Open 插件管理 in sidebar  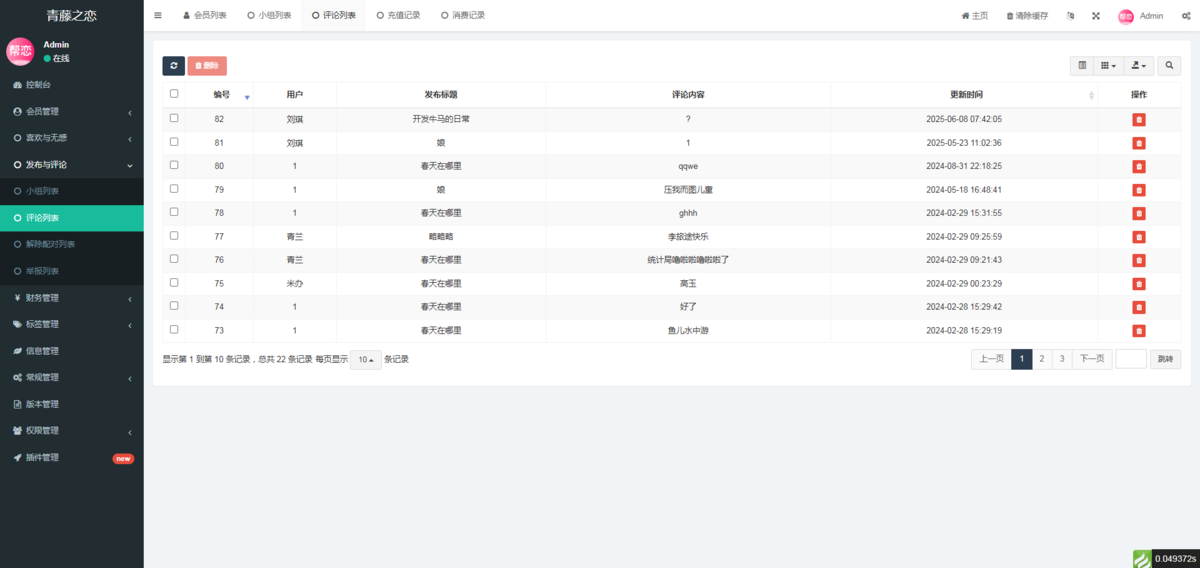72,458
